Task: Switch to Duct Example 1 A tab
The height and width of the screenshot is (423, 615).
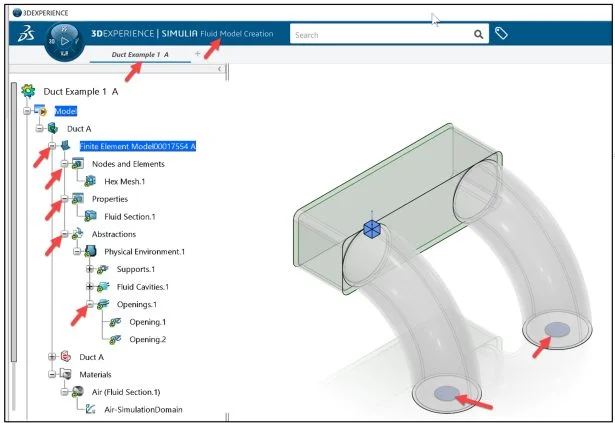Action: pos(140,55)
